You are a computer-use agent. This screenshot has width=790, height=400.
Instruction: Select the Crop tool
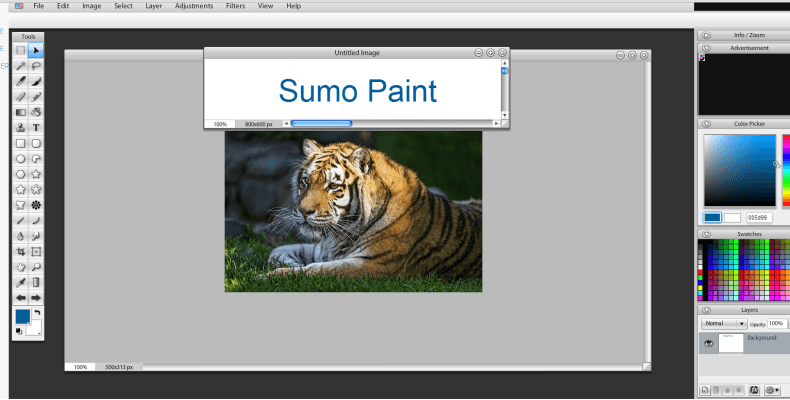(21, 251)
